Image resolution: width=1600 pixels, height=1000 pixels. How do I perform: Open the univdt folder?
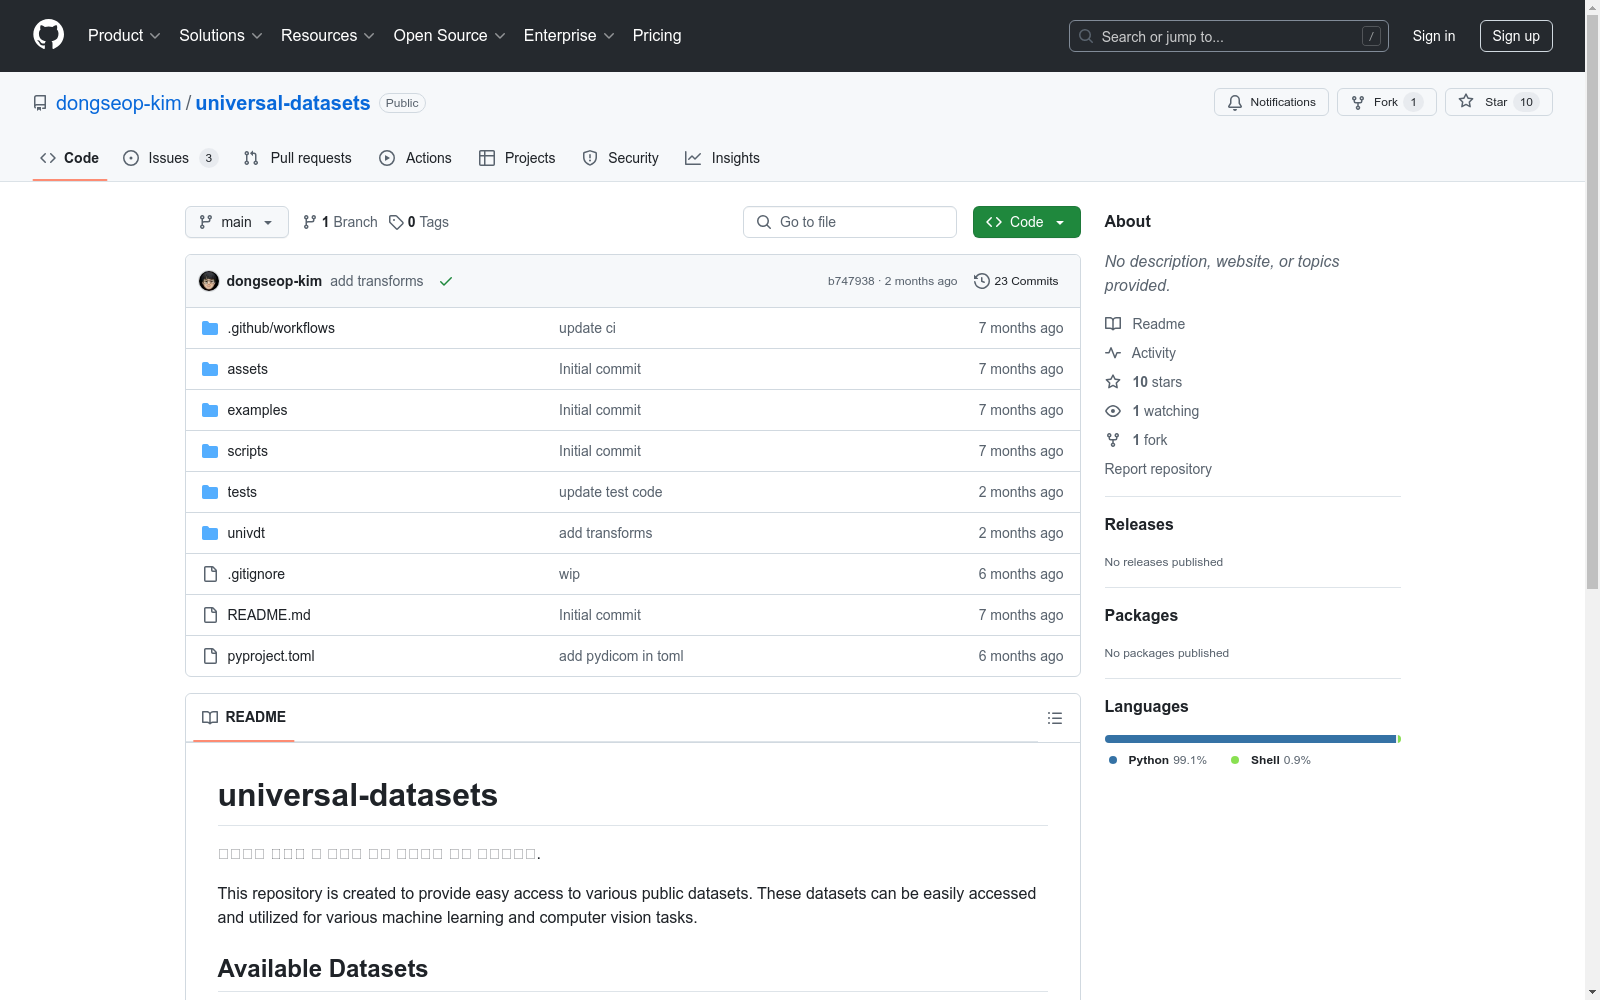click(246, 533)
